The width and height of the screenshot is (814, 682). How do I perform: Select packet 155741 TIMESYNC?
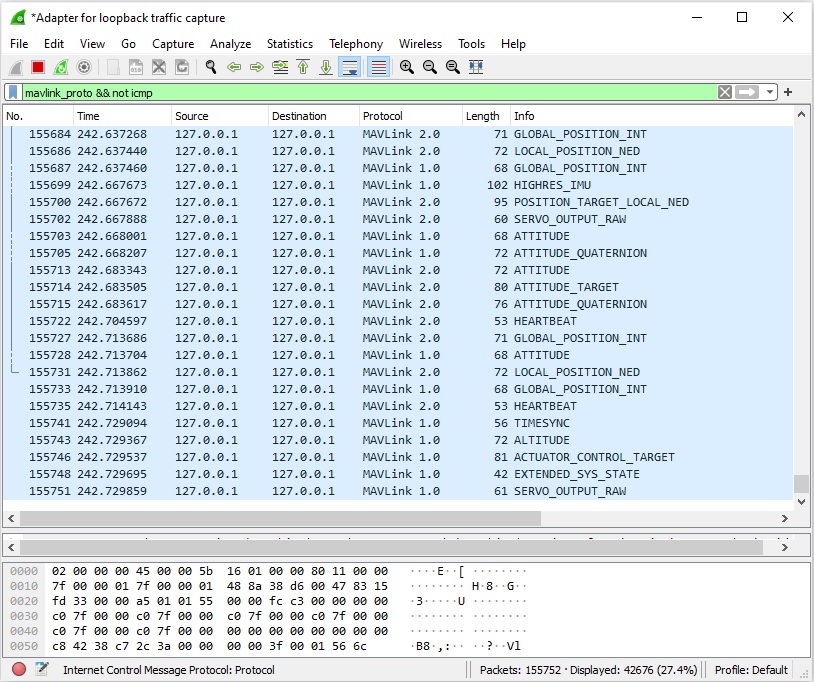(398, 423)
